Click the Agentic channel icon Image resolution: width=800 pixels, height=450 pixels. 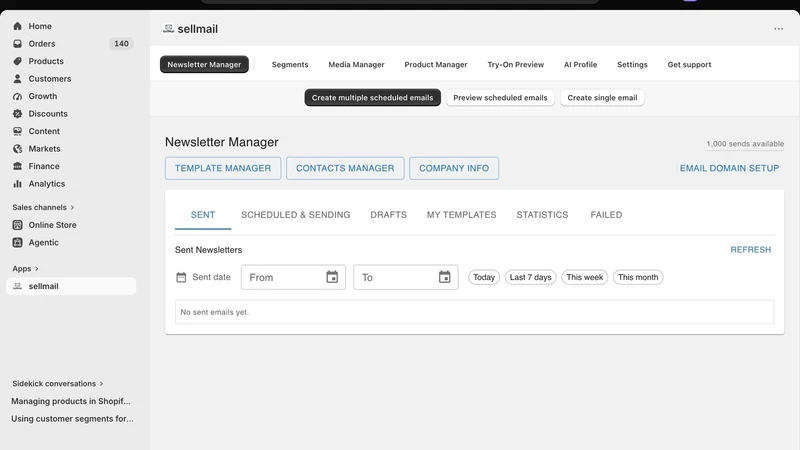click(x=17, y=242)
